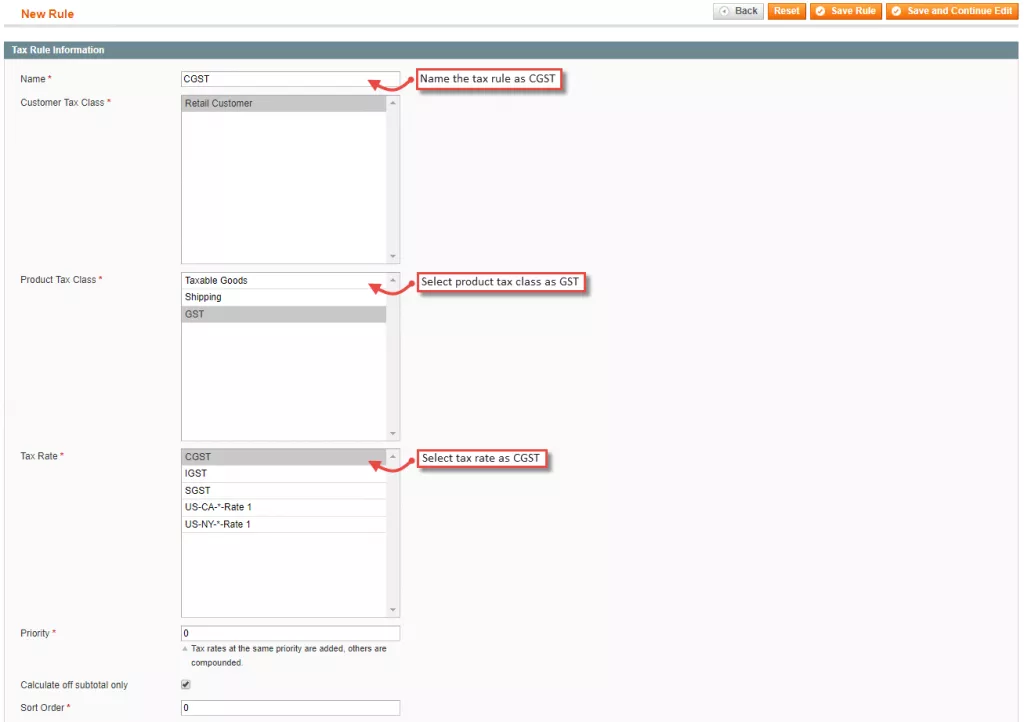Viewport: 1024px width, 722px height.
Task: Click the Save Rule button
Action: pyautogui.click(x=846, y=11)
